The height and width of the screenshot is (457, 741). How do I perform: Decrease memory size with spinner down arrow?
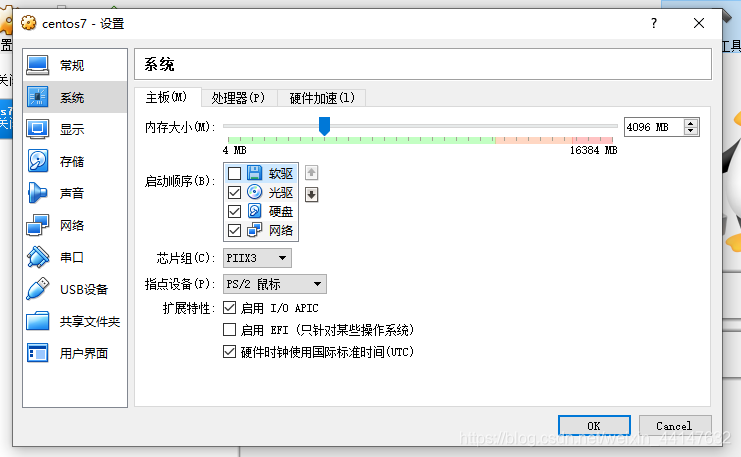[x=691, y=131]
